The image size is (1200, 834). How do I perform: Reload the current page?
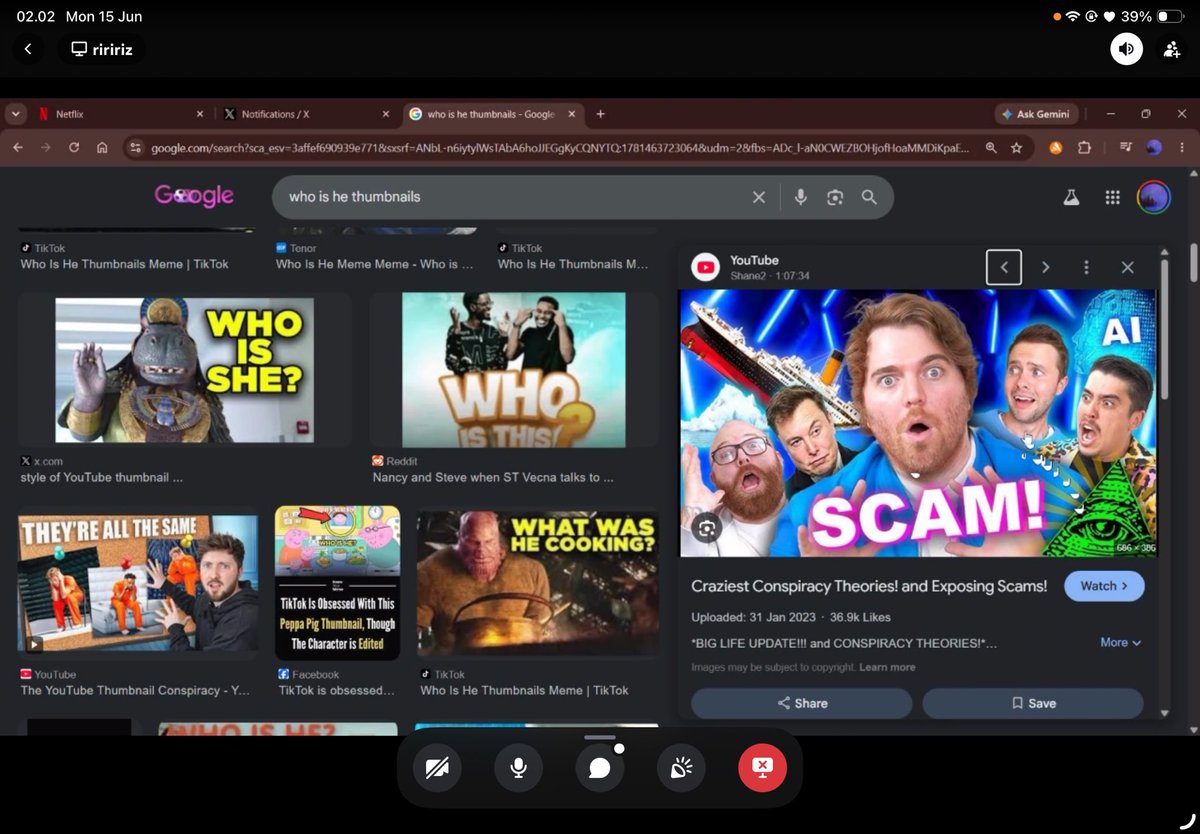(74, 147)
